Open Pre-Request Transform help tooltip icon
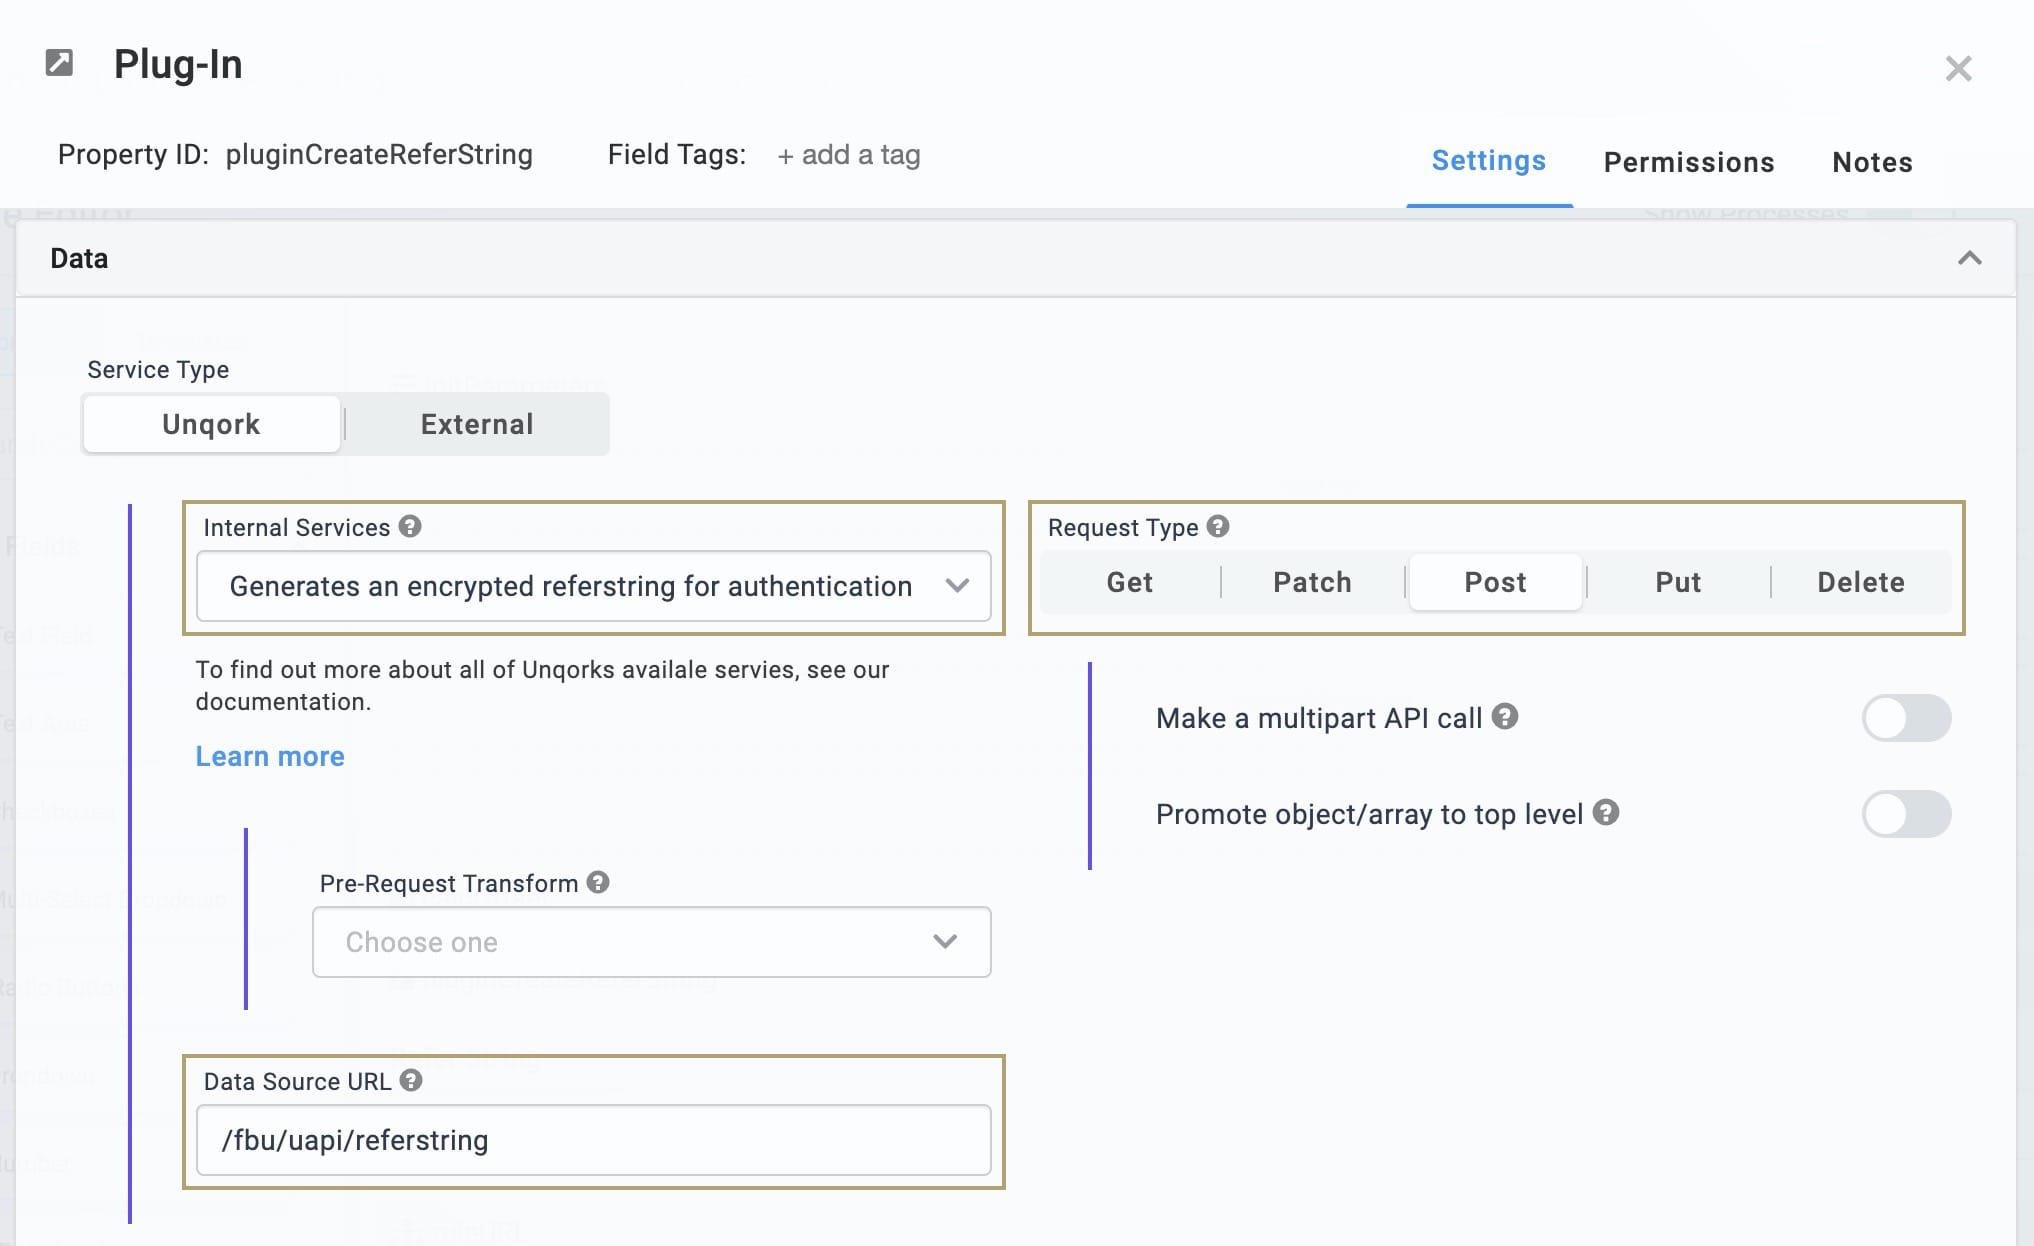Screen dimensions: 2034x1246 point(598,882)
